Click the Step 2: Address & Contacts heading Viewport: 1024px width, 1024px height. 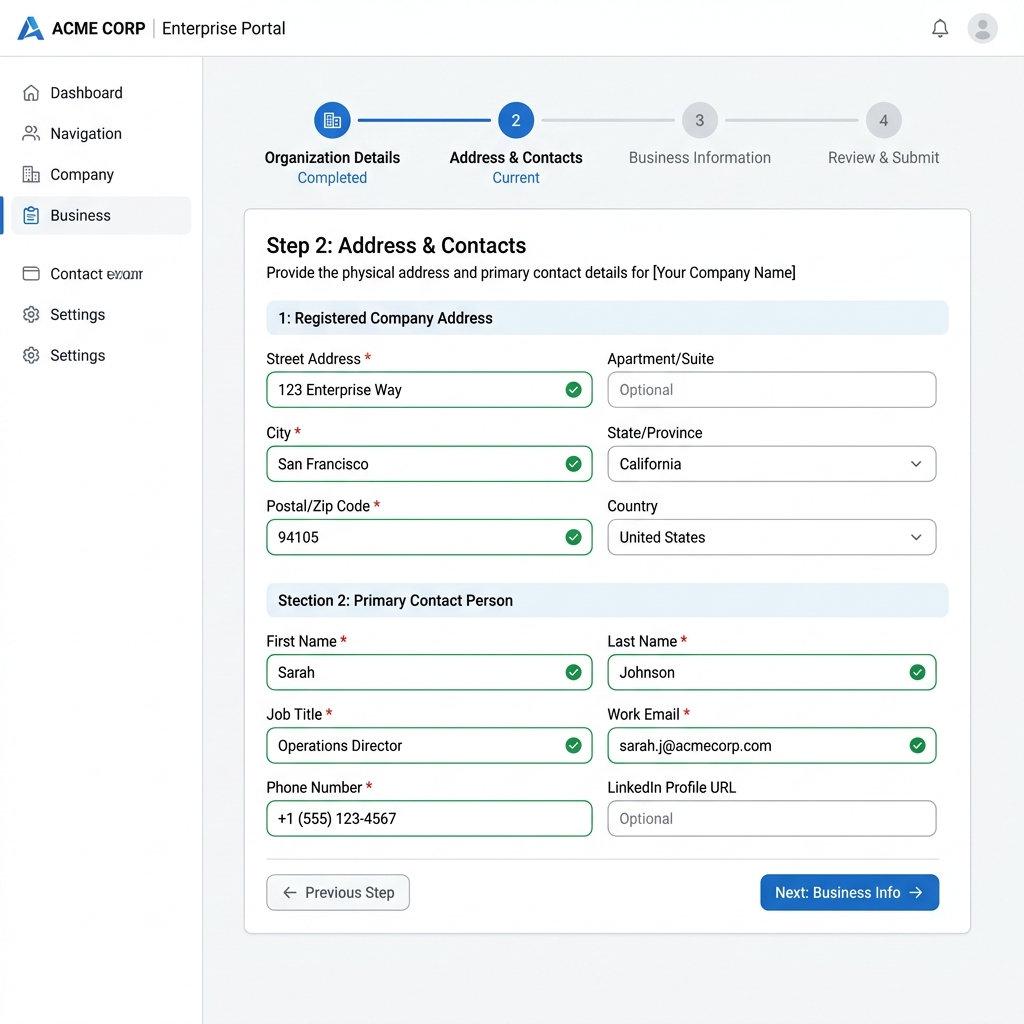pos(396,246)
